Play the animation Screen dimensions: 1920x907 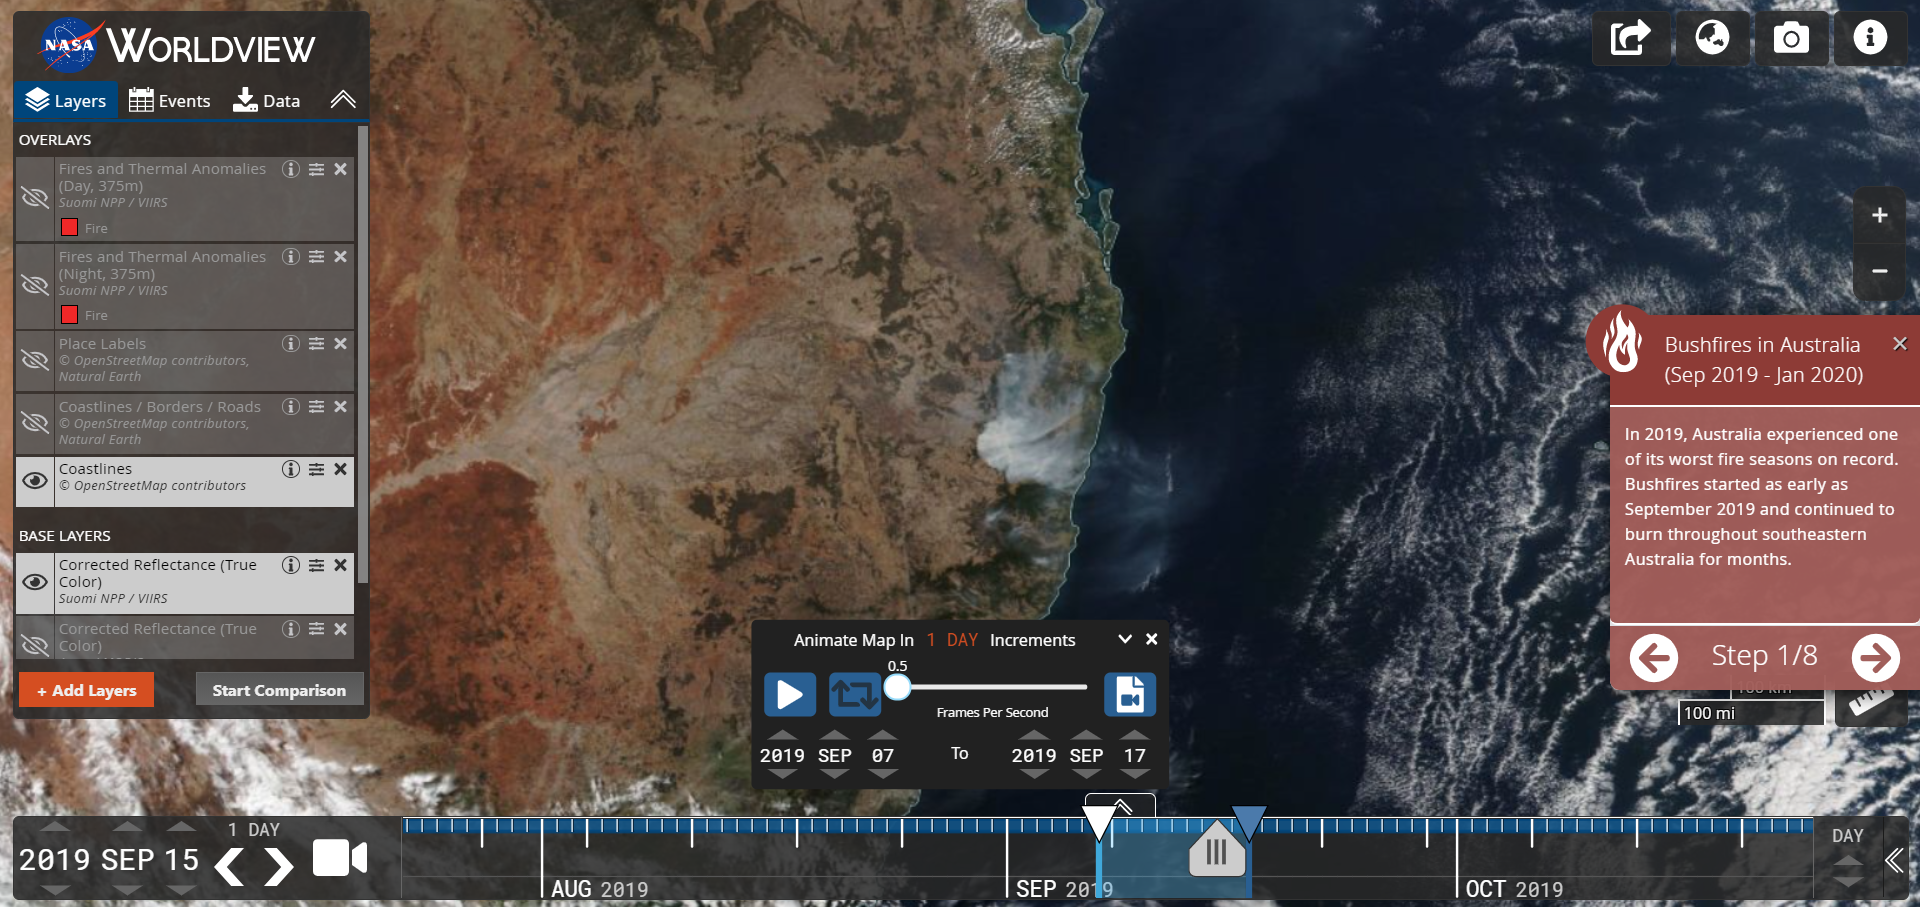tap(790, 694)
